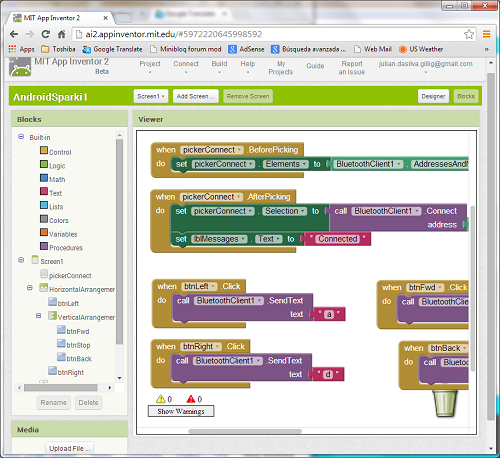500x458 pixels.
Task: Select Text blocks category
Action: point(51,193)
